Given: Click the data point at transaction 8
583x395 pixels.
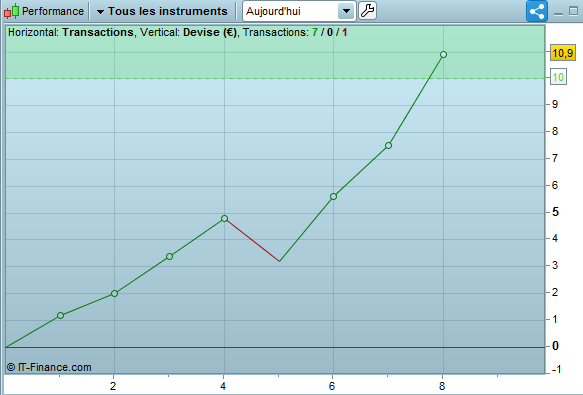Looking at the screenshot, I should (443, 55).
